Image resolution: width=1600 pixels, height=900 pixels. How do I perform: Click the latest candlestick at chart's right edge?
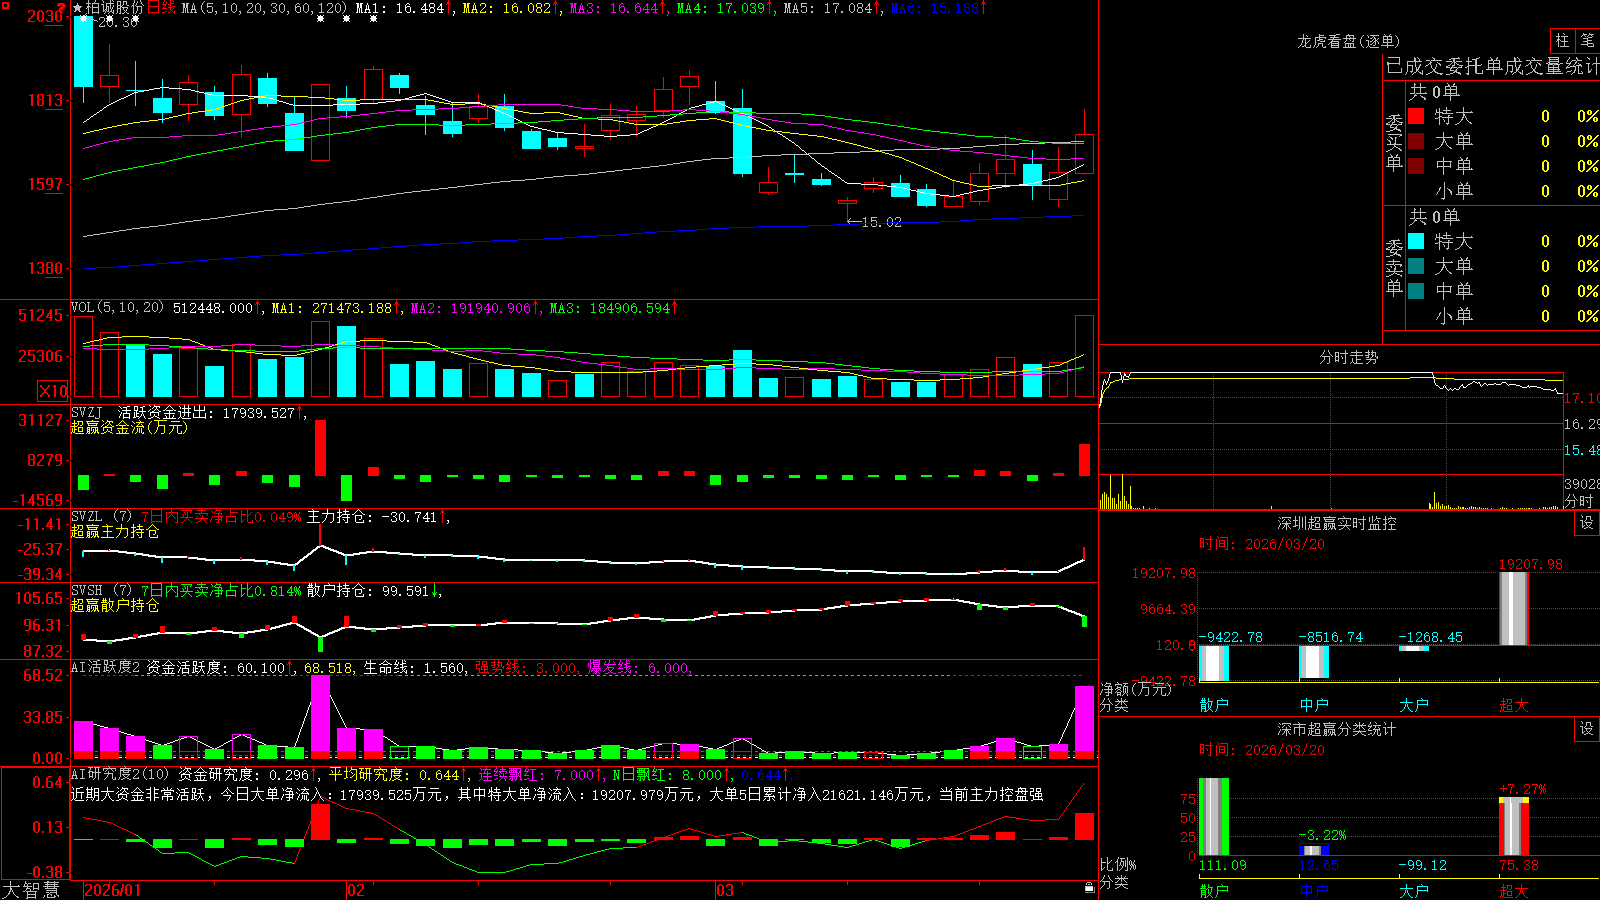pos(1084,154)
